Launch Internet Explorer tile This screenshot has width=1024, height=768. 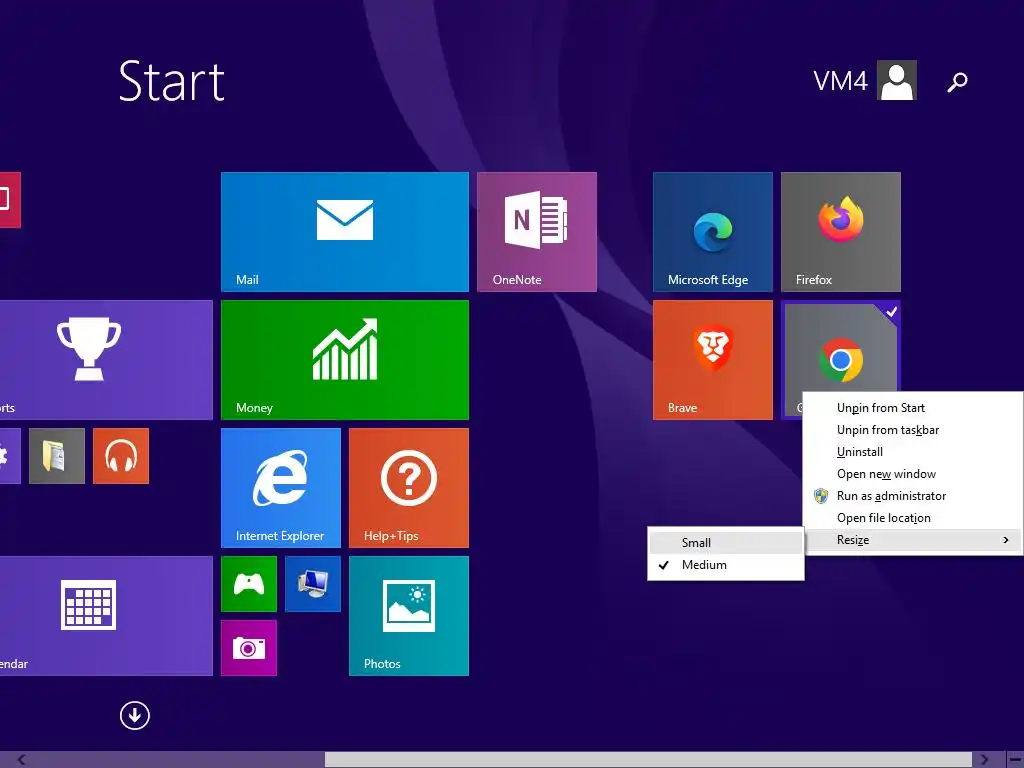(281, 488)
